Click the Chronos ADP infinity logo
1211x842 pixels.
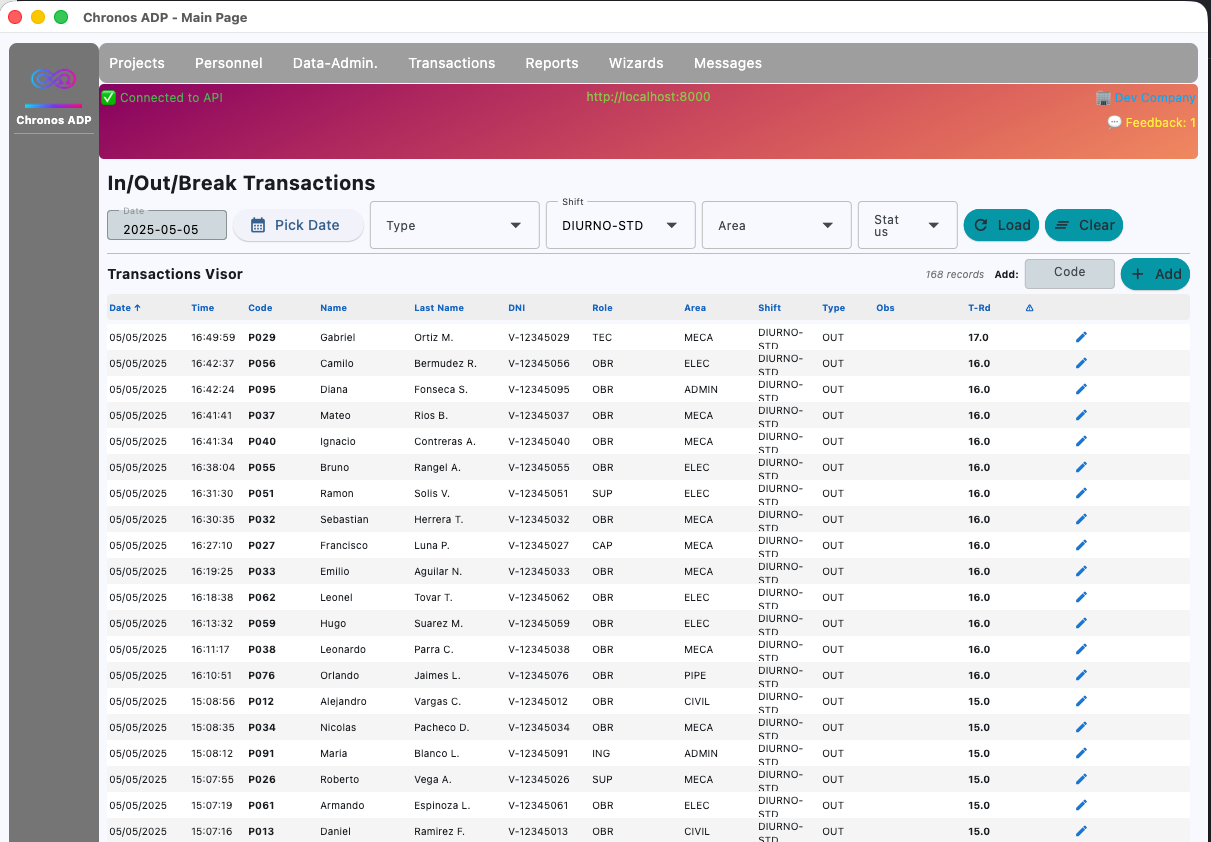[54, 78]
